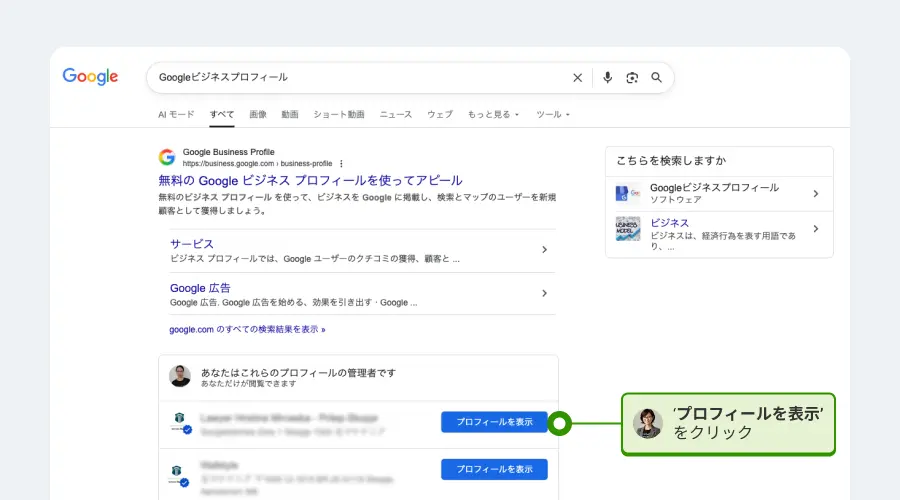
Task: Expand chevron on ビジネス suggestion row
Action: [x=816, y=229]
